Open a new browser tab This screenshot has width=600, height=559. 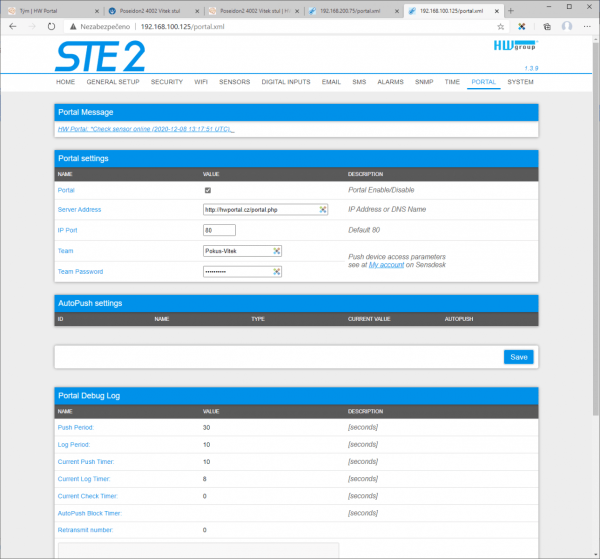click(x=511, y=10)
